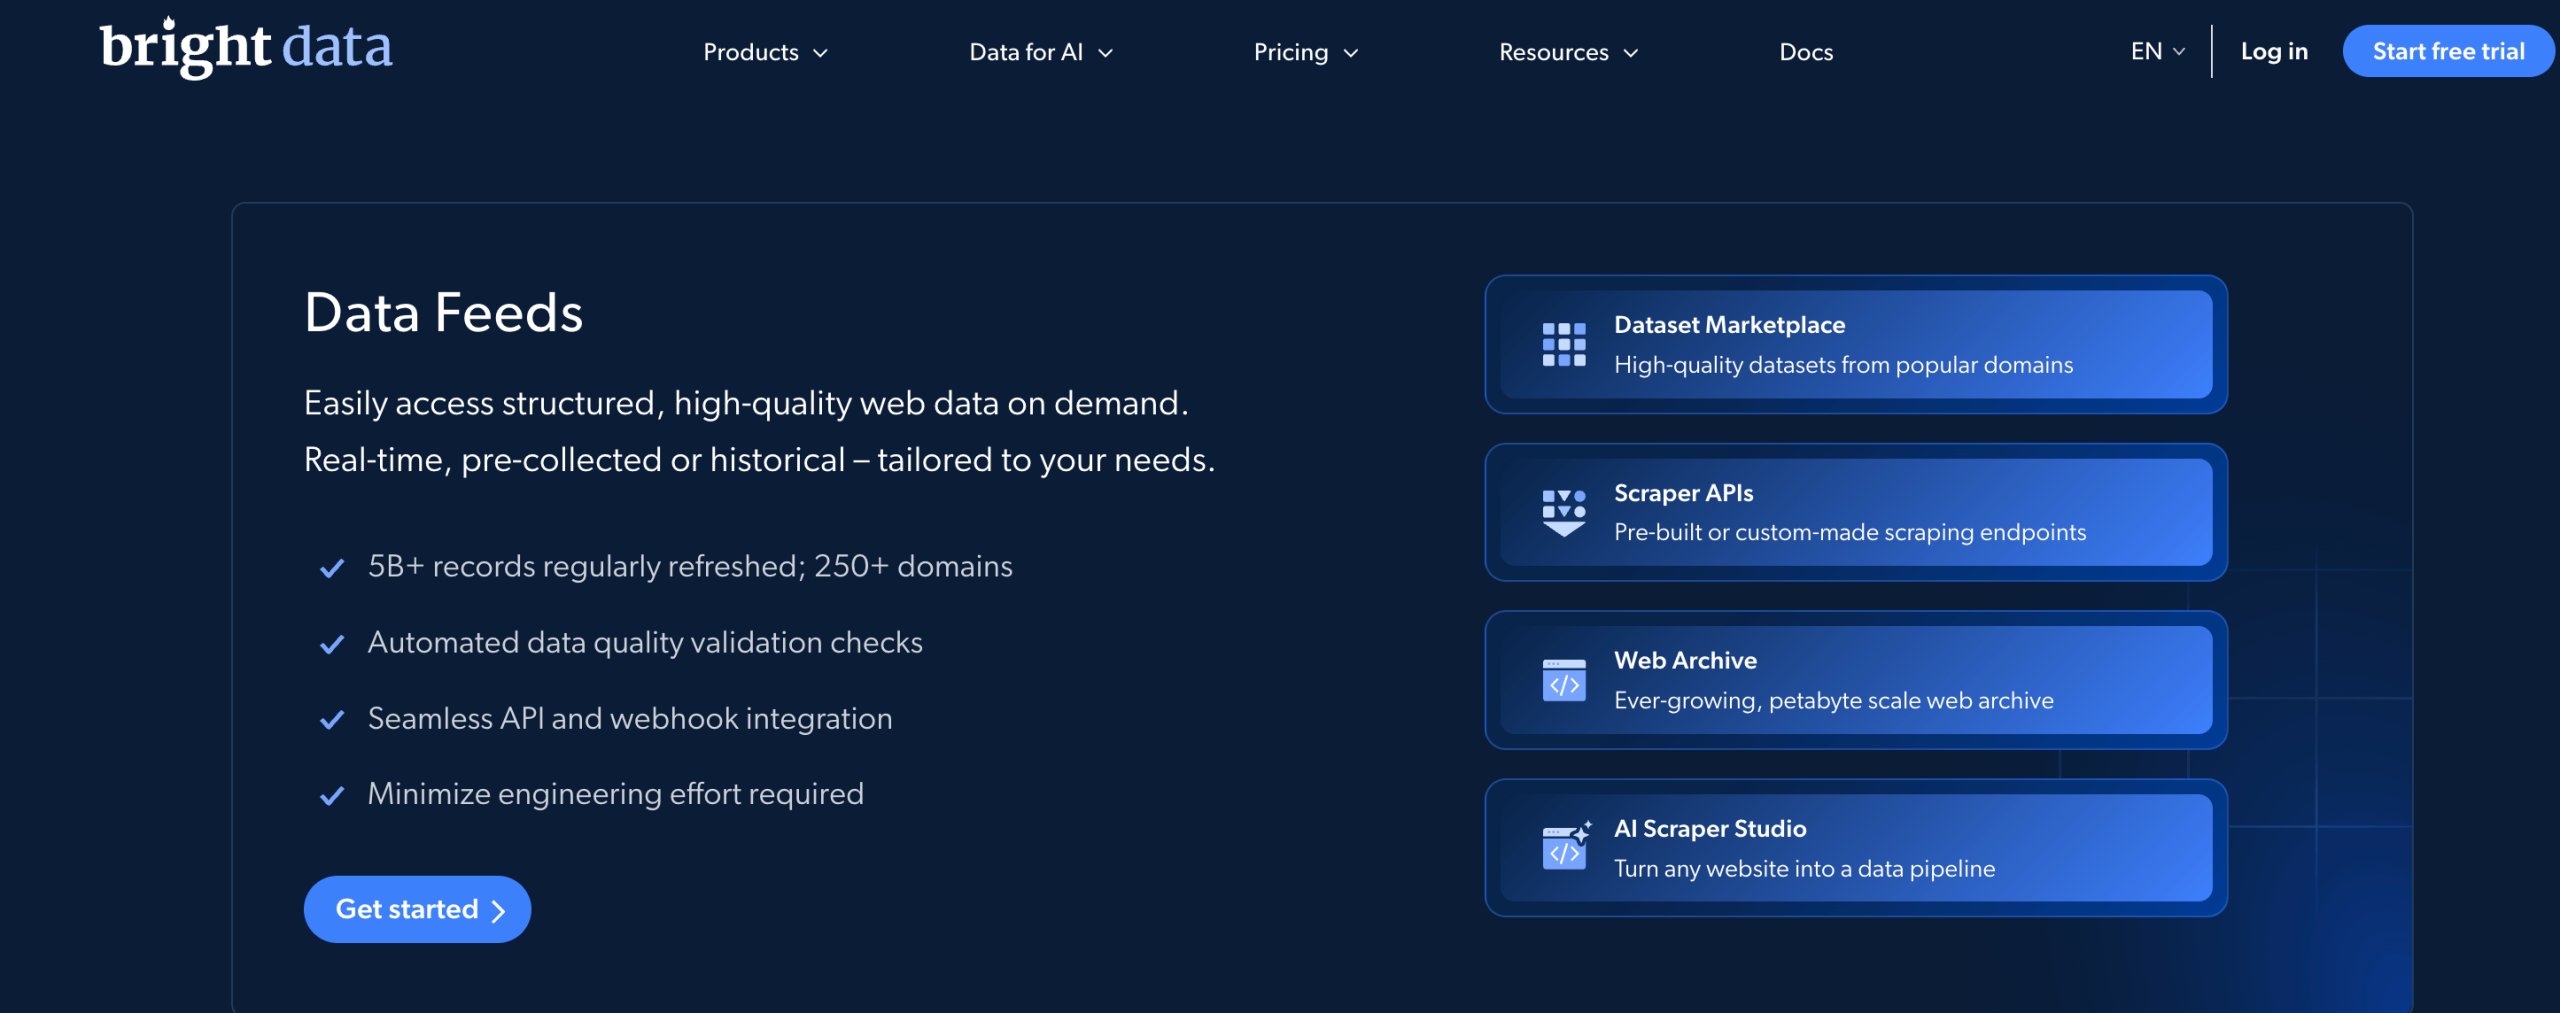2560x1013 pixels.
Task: Click the Scraper APIs shapes icon
Action: pyautogui.click(x=1564, y=513)
